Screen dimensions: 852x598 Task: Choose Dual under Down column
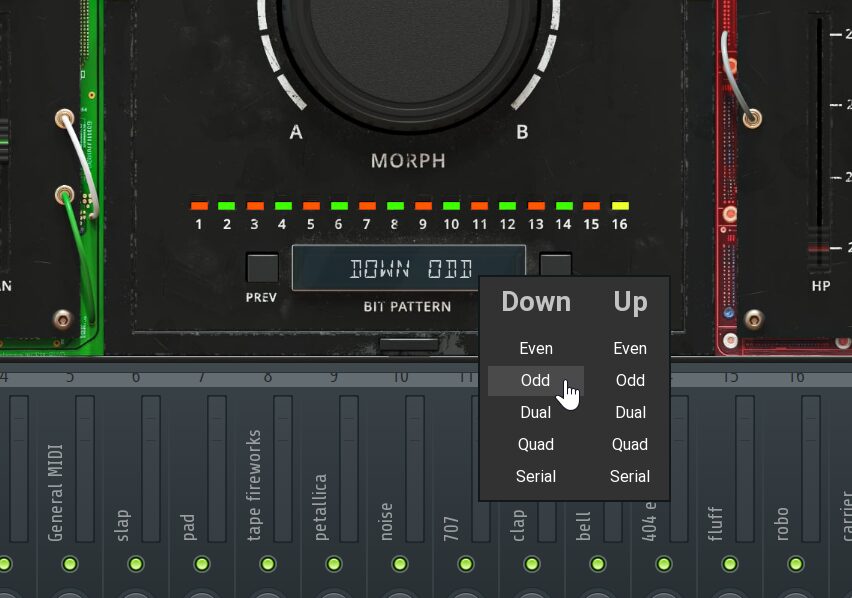click(x=536, y=412)
